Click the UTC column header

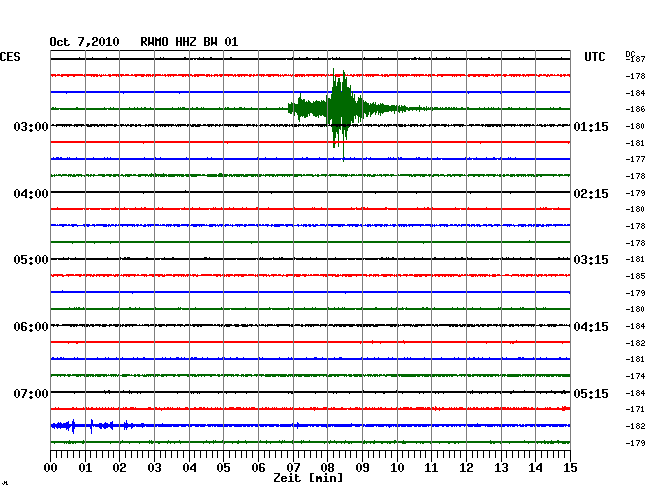pos(594,57)
